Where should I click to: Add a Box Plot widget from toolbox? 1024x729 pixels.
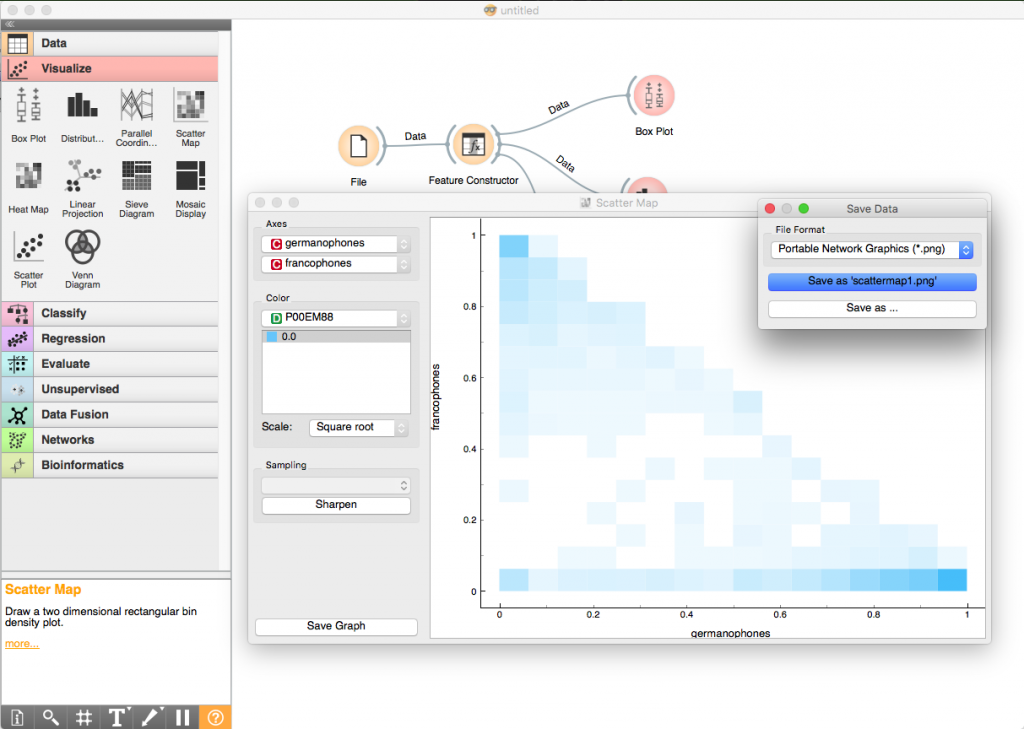click(29, 115)
